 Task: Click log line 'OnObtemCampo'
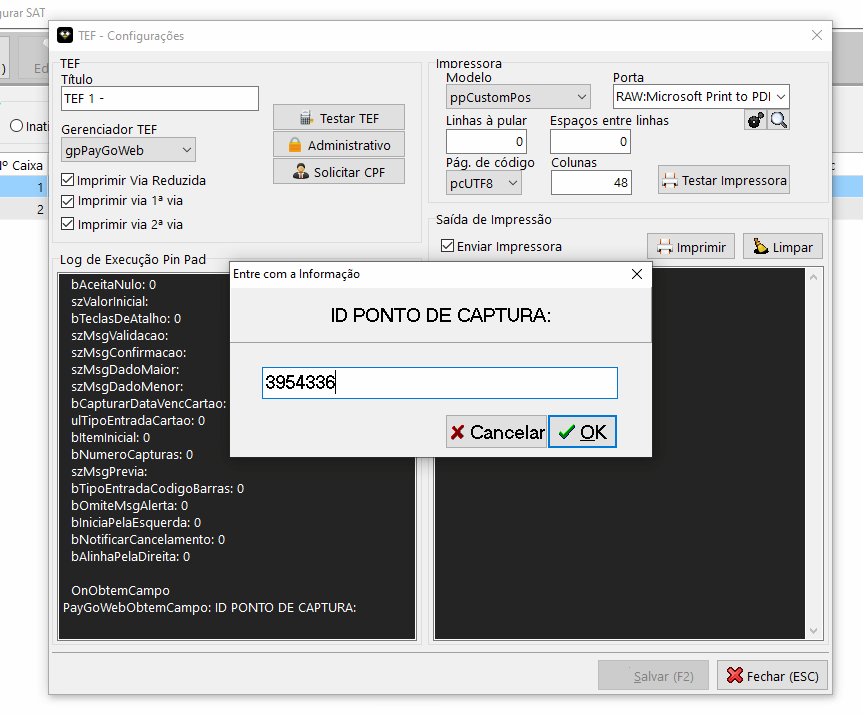click(x=121, y=591)
